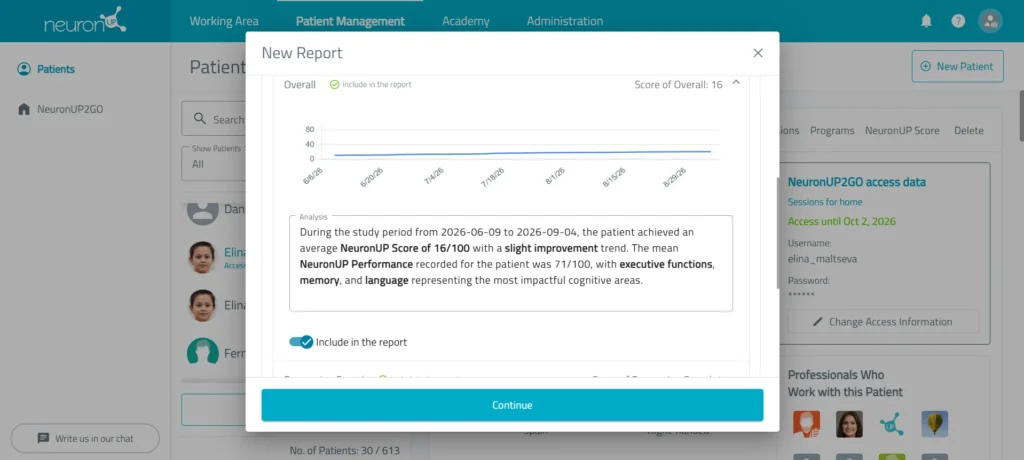Click the Continue button
This screenshot has width=1024, height=460.
(x=512, y=405)
